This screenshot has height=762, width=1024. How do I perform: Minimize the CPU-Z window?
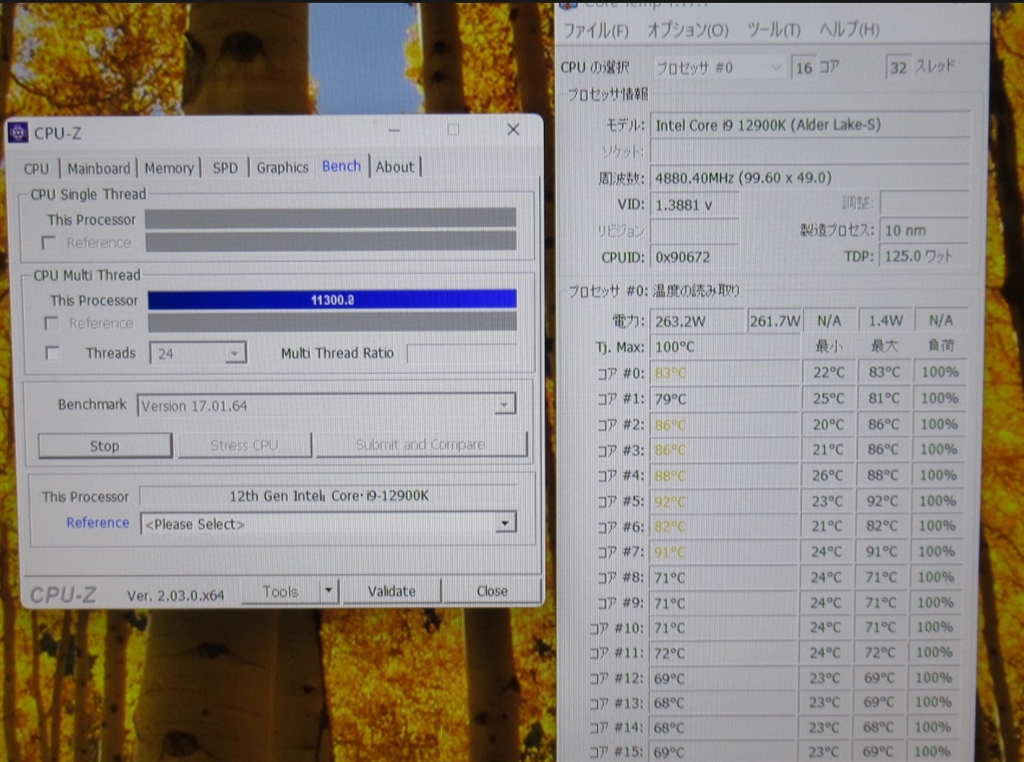(x=394, y=131)
